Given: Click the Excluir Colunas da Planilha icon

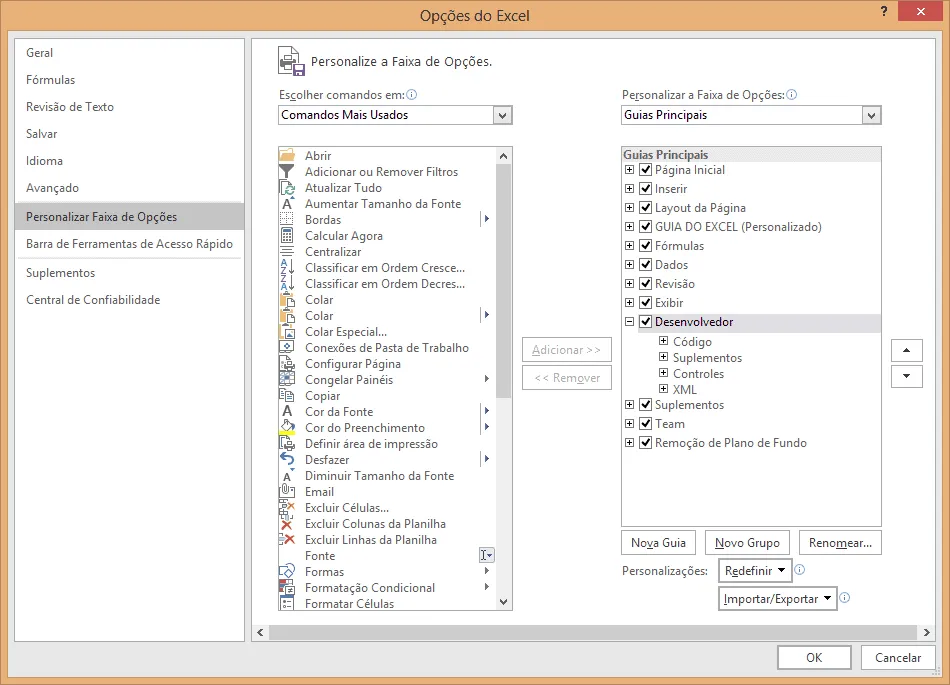Looking at the screenshot, I should (287, 524).
